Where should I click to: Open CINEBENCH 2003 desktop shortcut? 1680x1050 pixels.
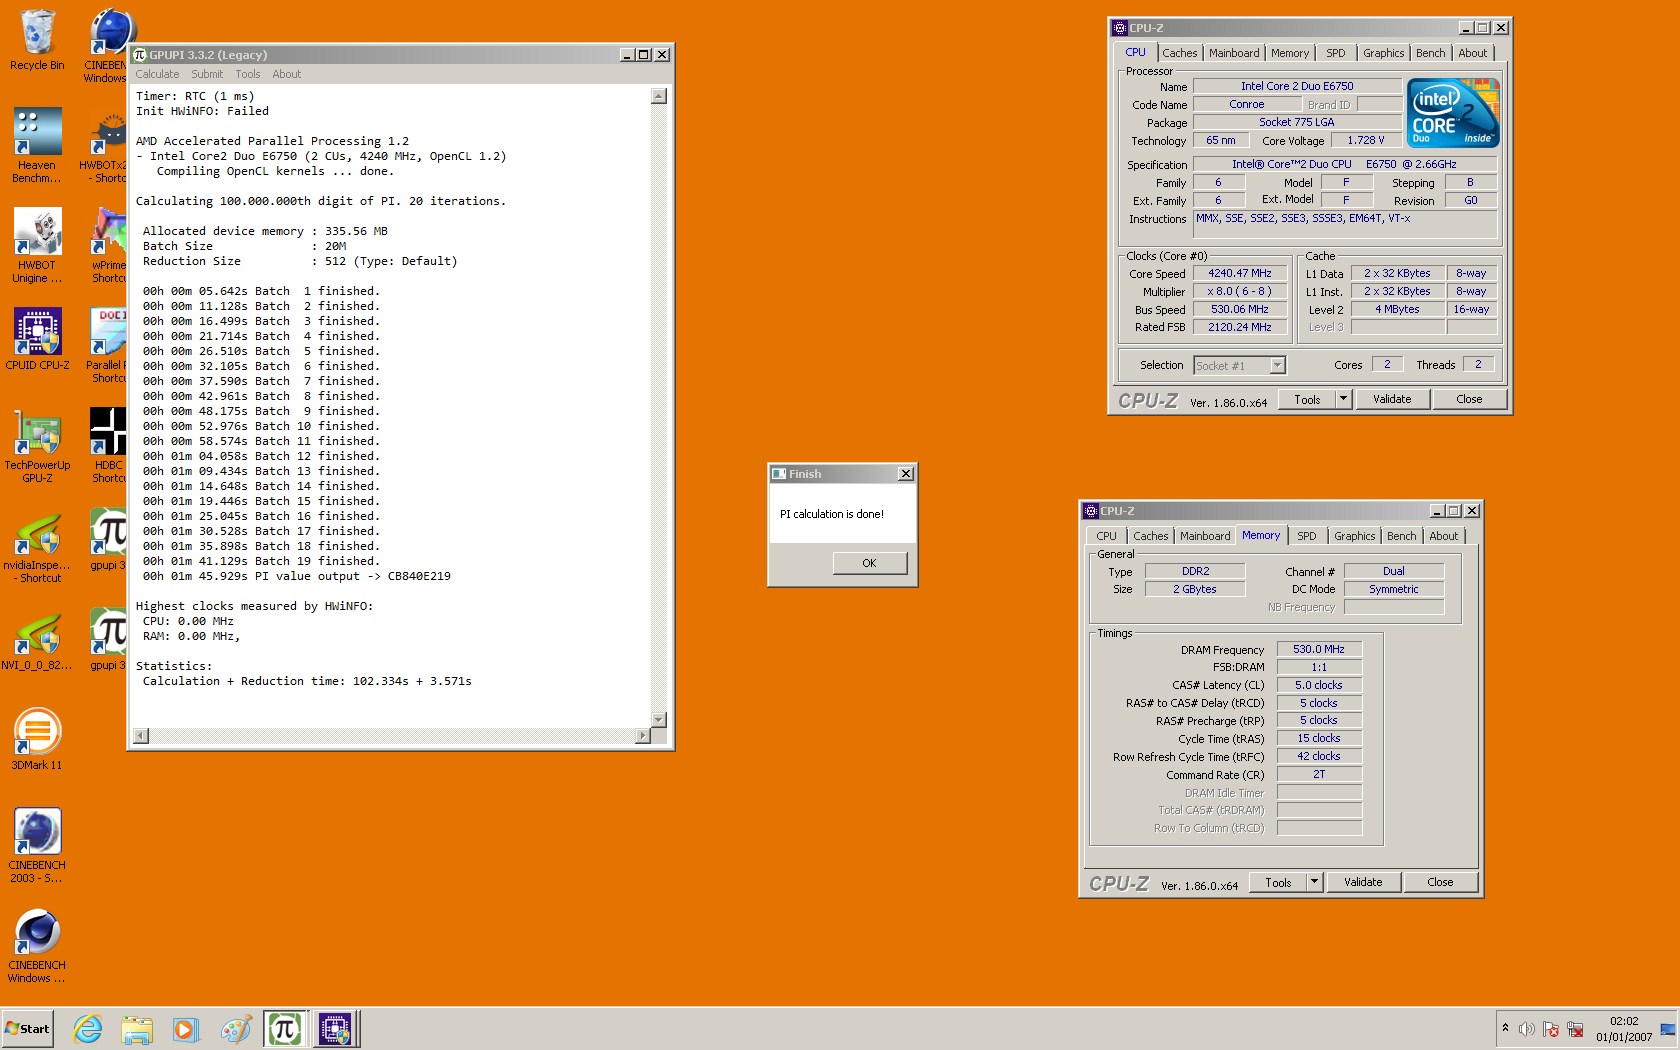pos(37,846)
